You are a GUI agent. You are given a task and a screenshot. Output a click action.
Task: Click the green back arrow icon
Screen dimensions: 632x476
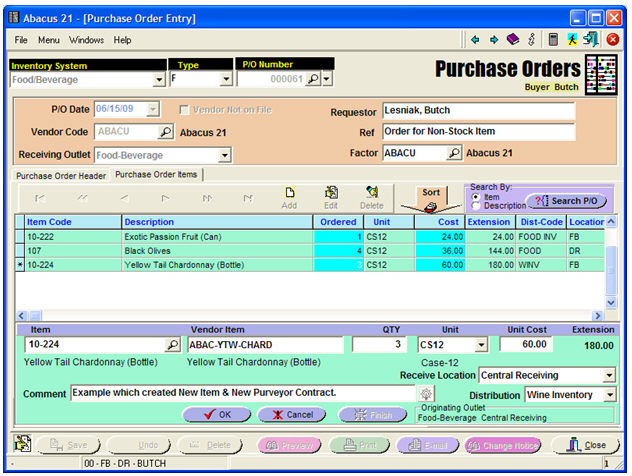point(475,40)
